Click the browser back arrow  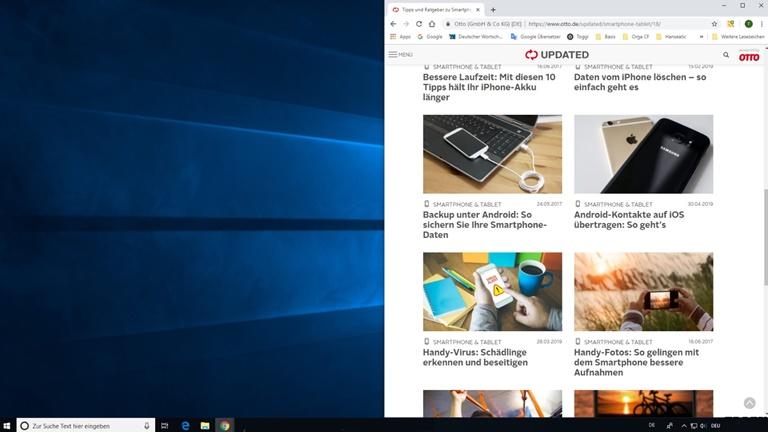click(x=394, y=23)
